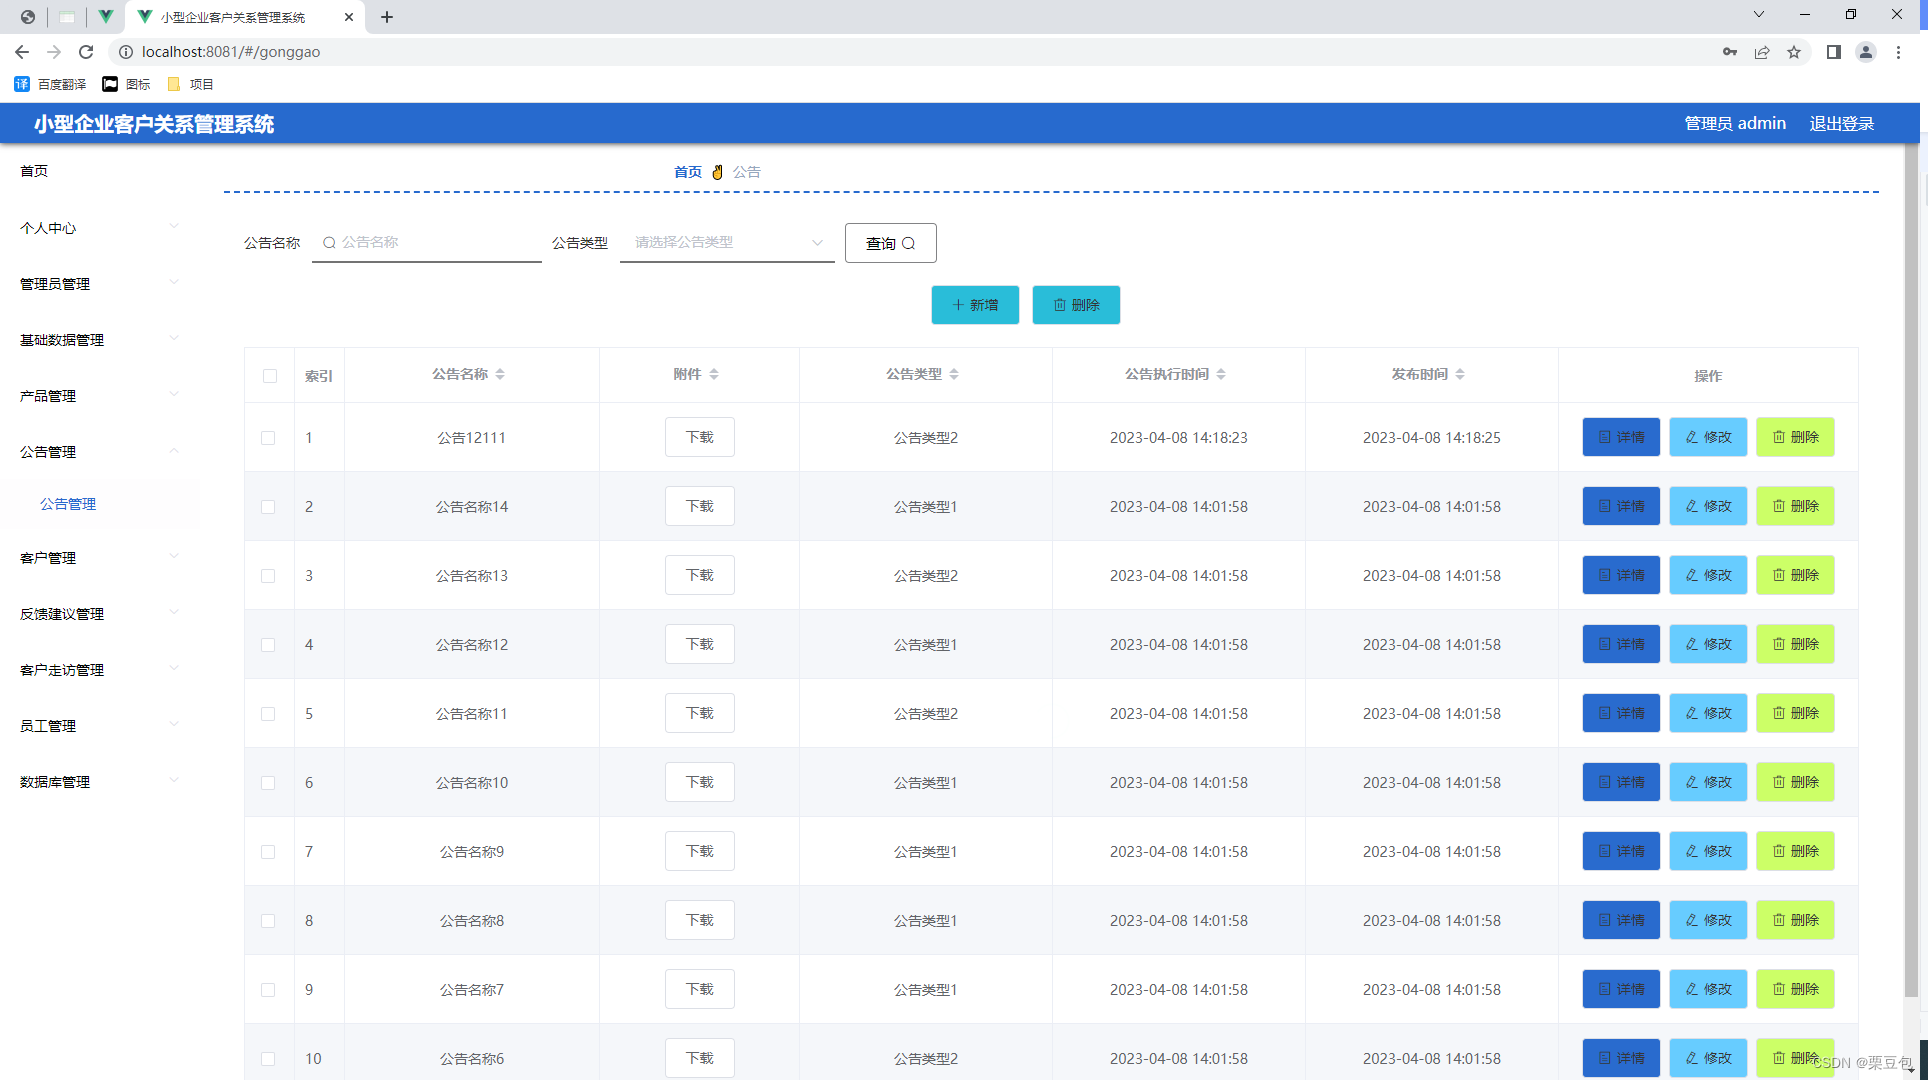Check the checkbox beside 公告名称11

coord(269,713)
